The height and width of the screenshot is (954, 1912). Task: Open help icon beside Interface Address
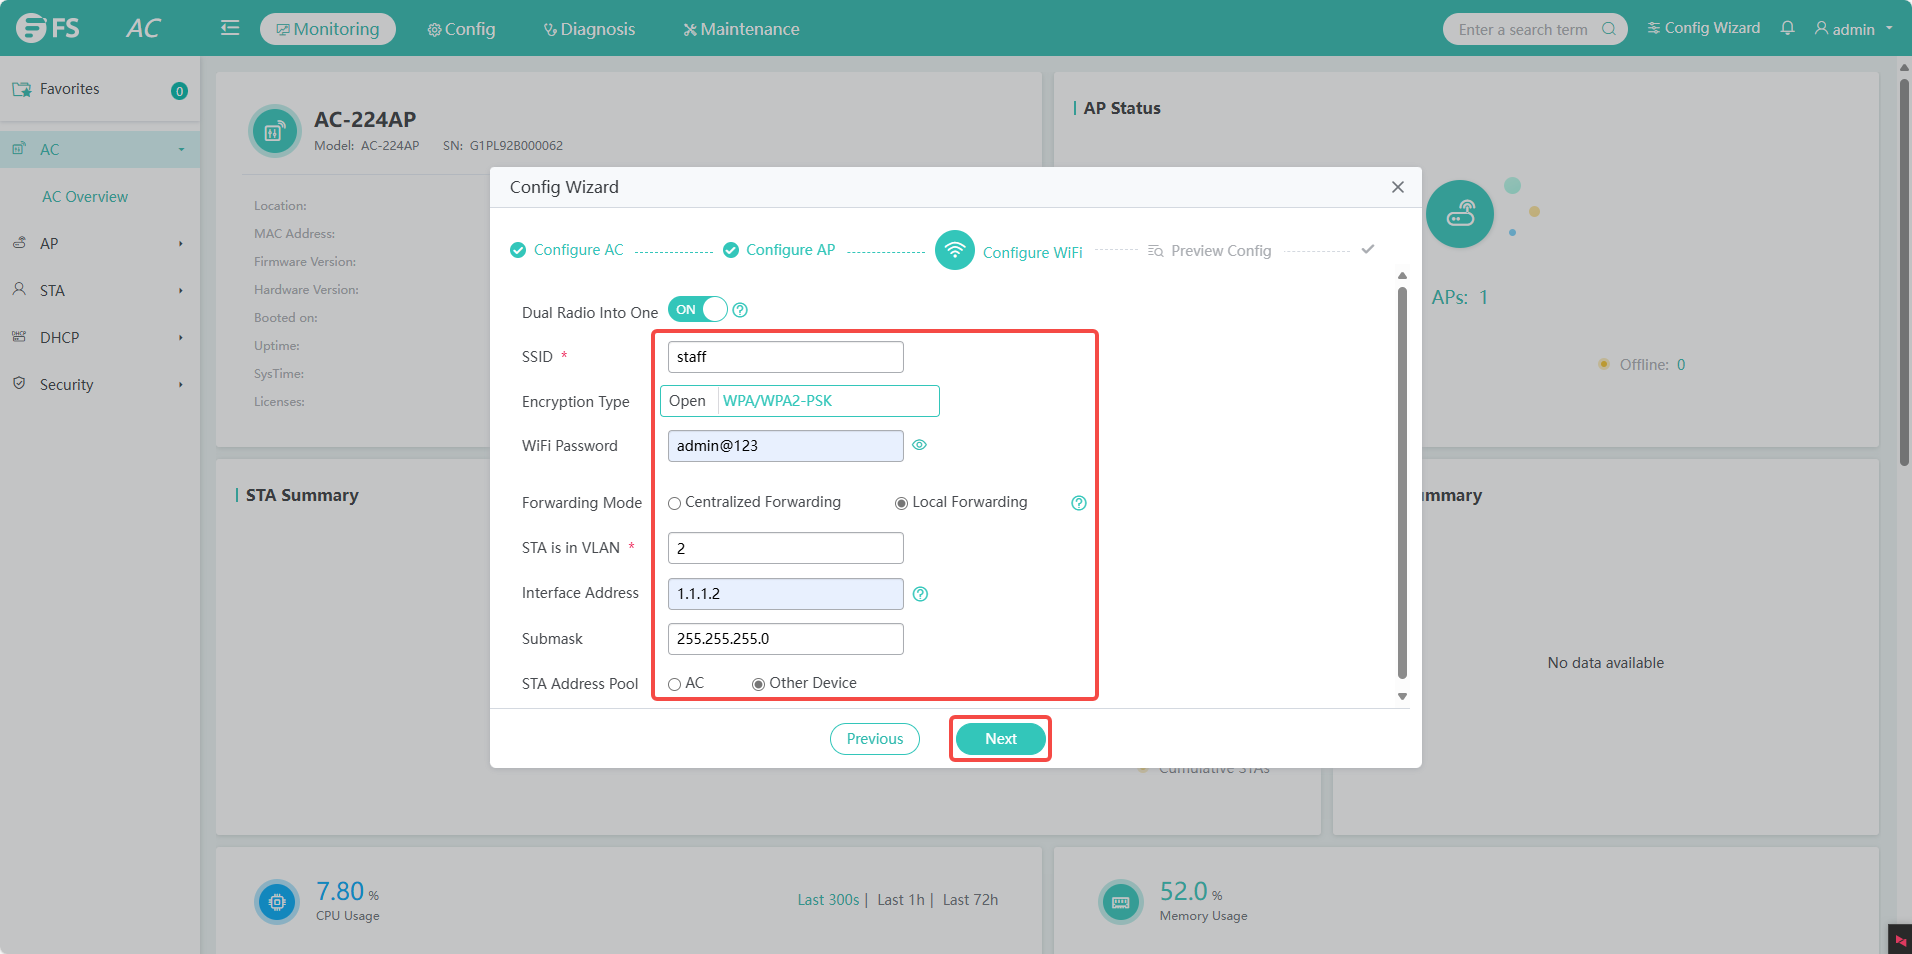click(x=921, y=594)
